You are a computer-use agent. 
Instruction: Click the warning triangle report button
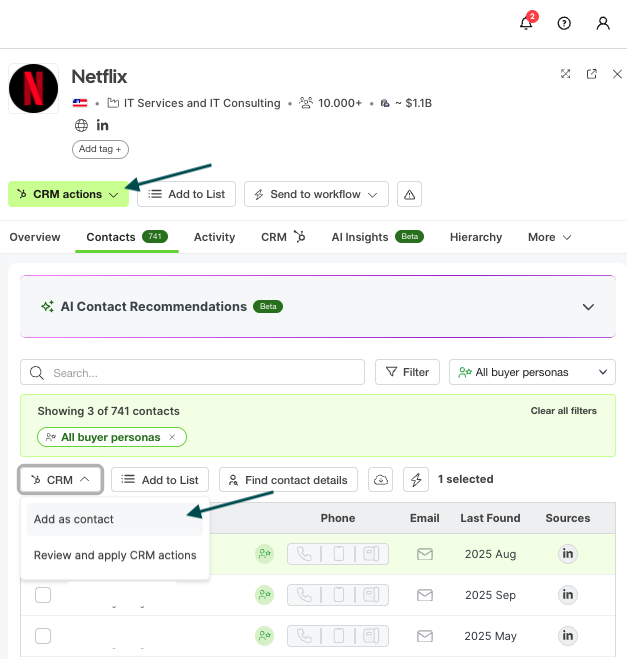pyautogui.click(x=409, y=194)
